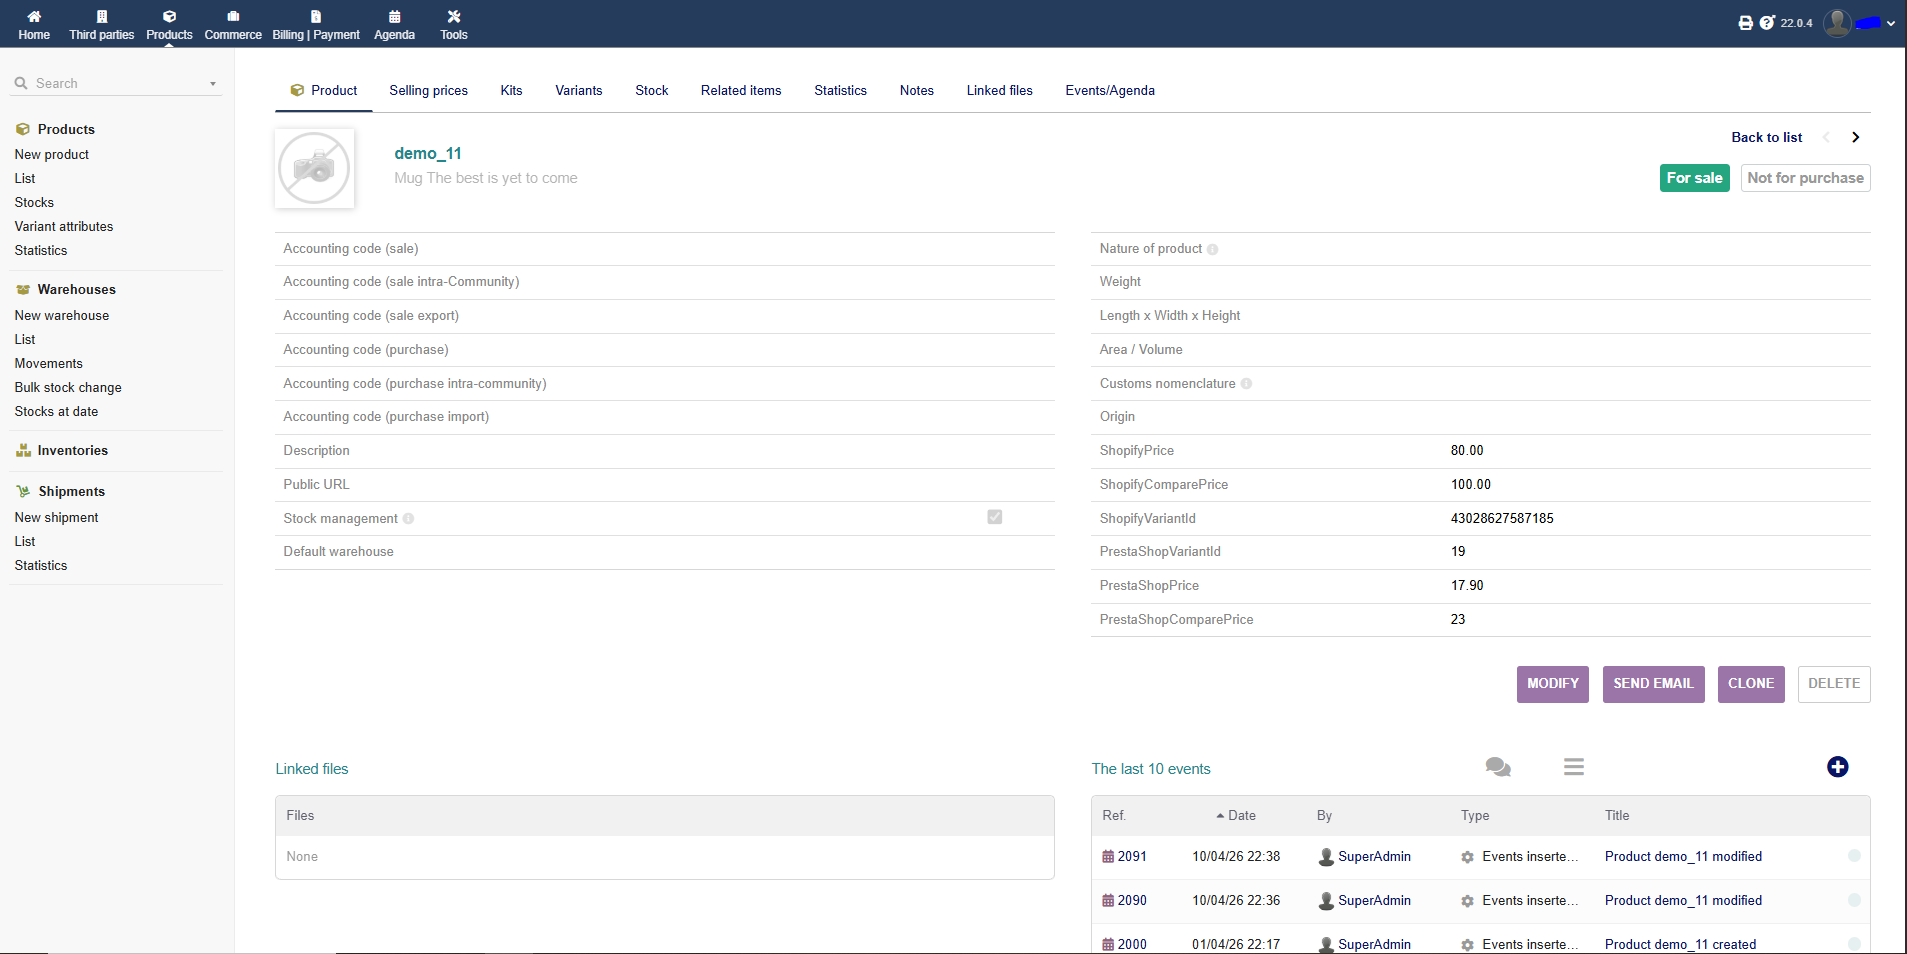Select the Commerce module icon
The height and width of the screenshot is (954, 1907).
point(232,22)
